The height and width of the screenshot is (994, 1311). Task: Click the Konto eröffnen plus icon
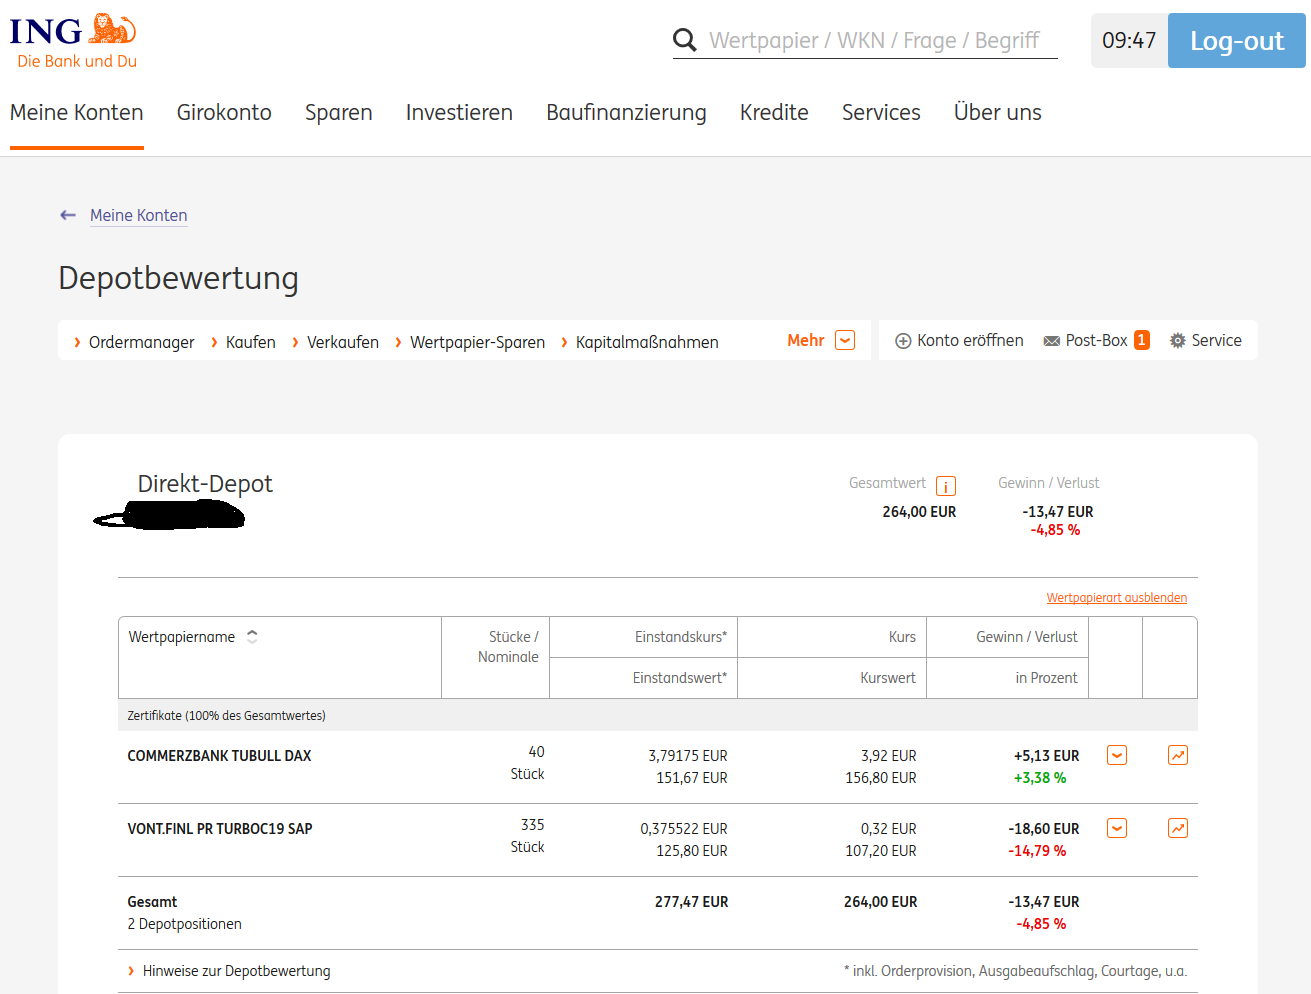[x=903, y=341]
